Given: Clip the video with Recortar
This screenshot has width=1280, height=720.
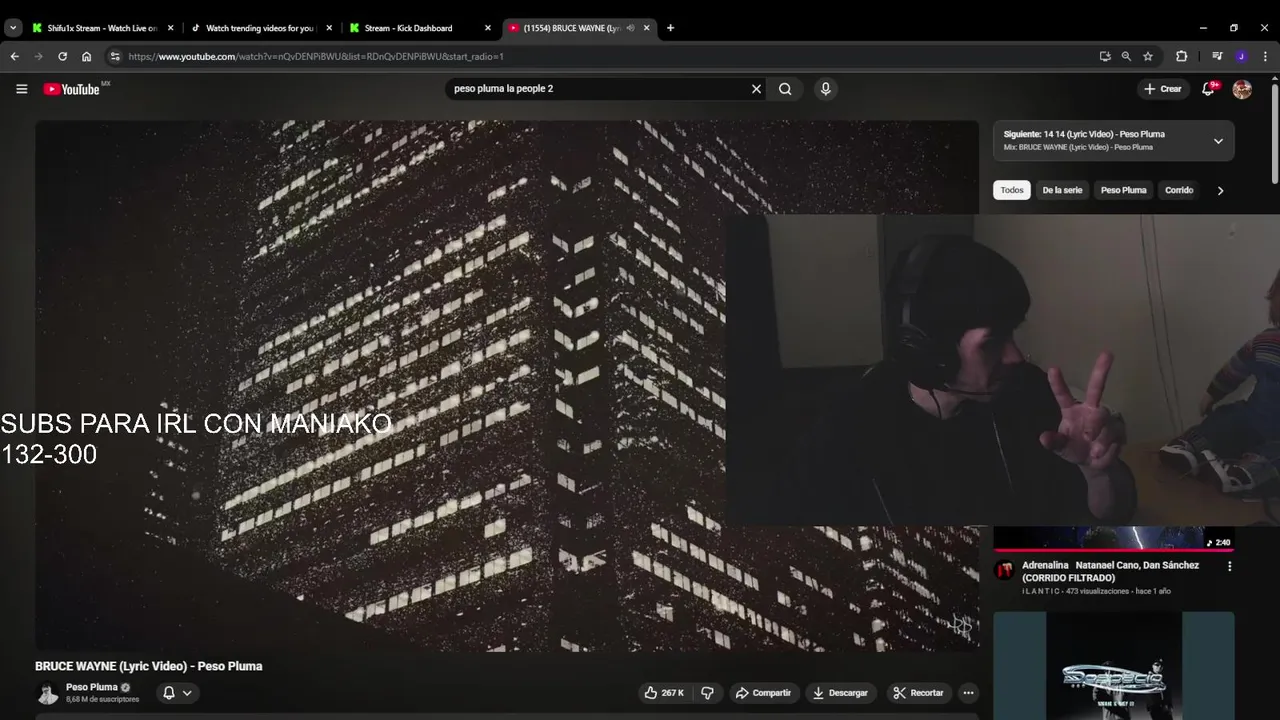Looking at the screenshot, I should click(x=918, y=693).
